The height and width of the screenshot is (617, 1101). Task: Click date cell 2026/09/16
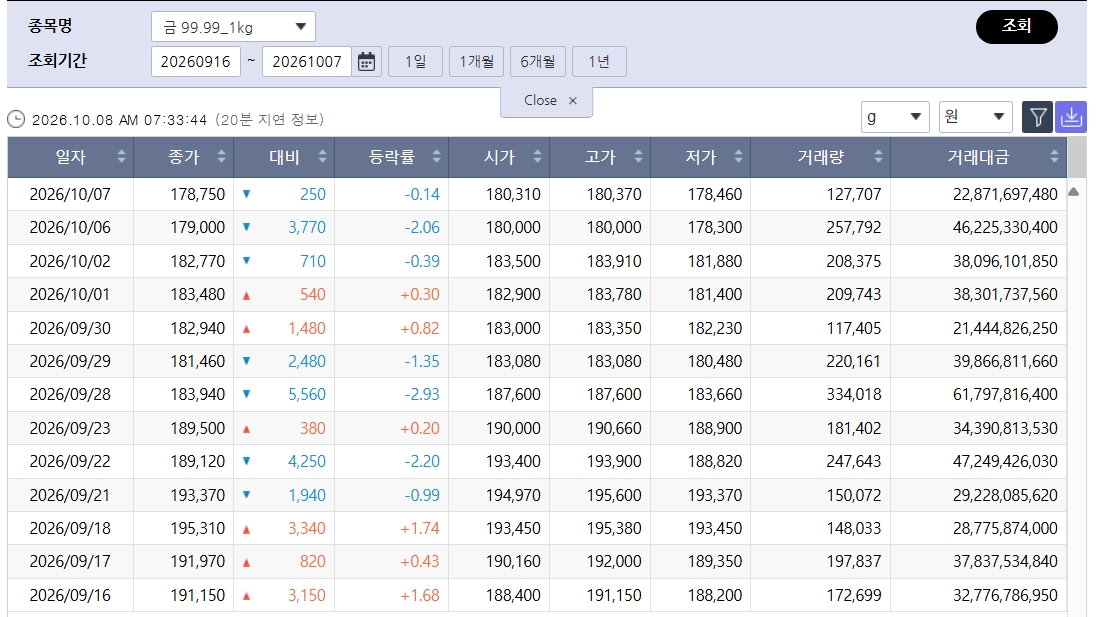(x=70, y=595)
